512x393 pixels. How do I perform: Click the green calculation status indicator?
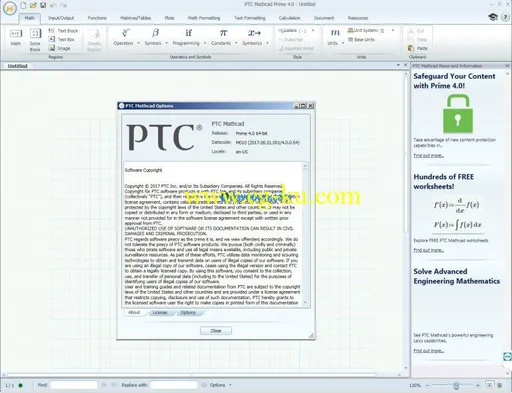coord(21,385)
